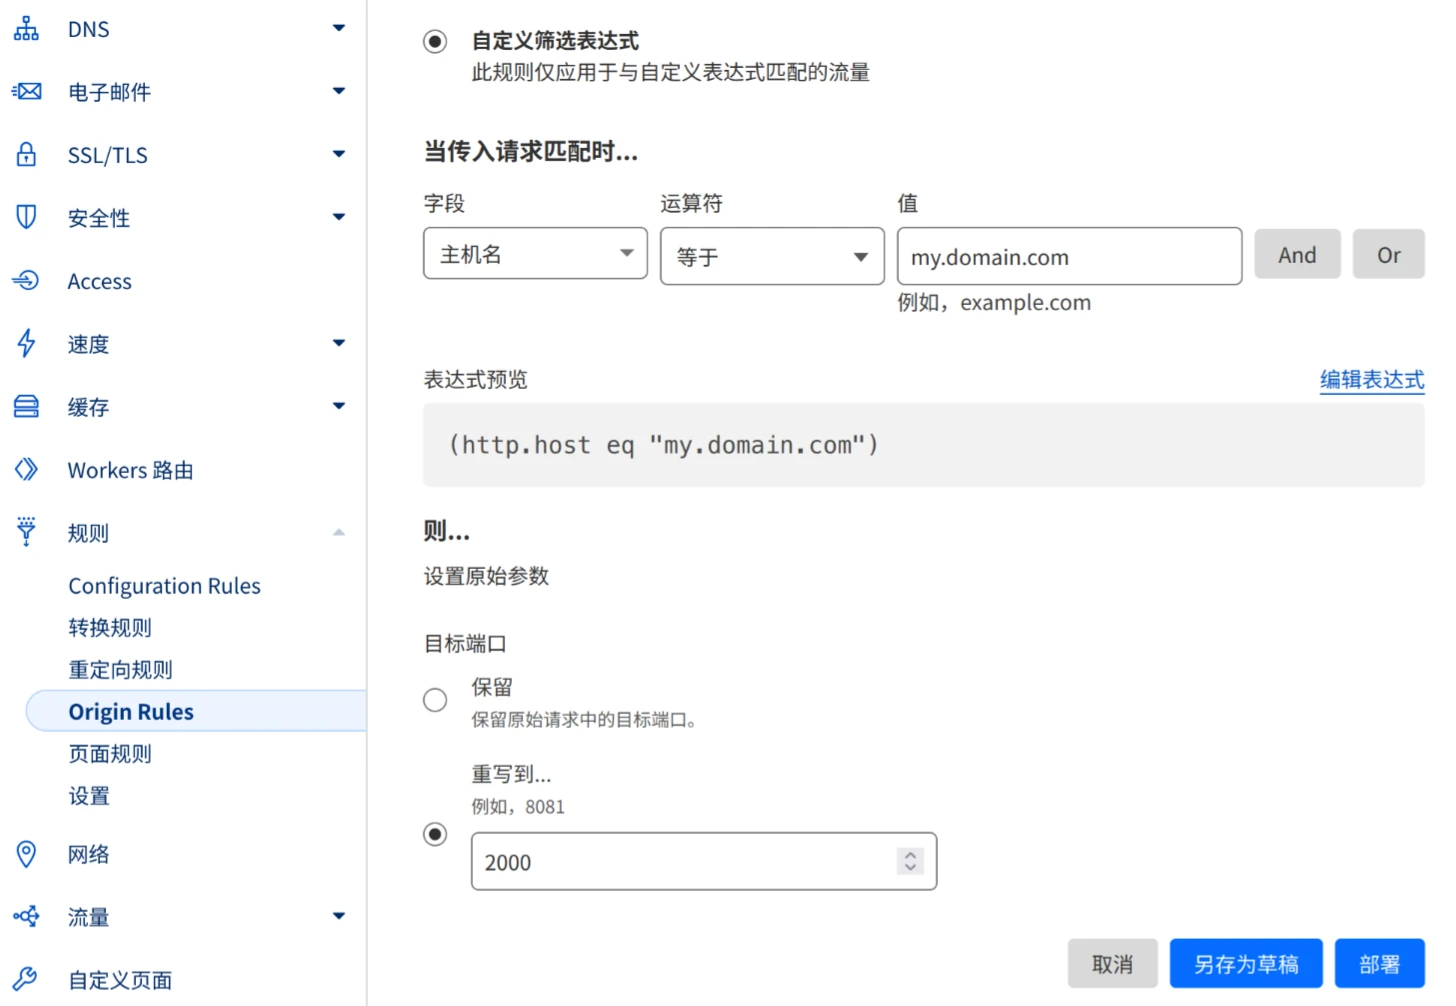Collapse the 规则 sidebar section
The image size is (1456, 1006).
339,533
